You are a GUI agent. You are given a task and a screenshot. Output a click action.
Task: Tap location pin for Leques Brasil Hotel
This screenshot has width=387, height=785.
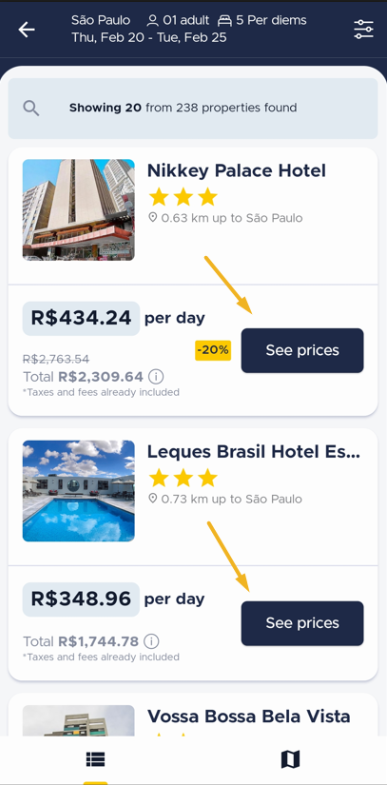[x=153, y=499]
